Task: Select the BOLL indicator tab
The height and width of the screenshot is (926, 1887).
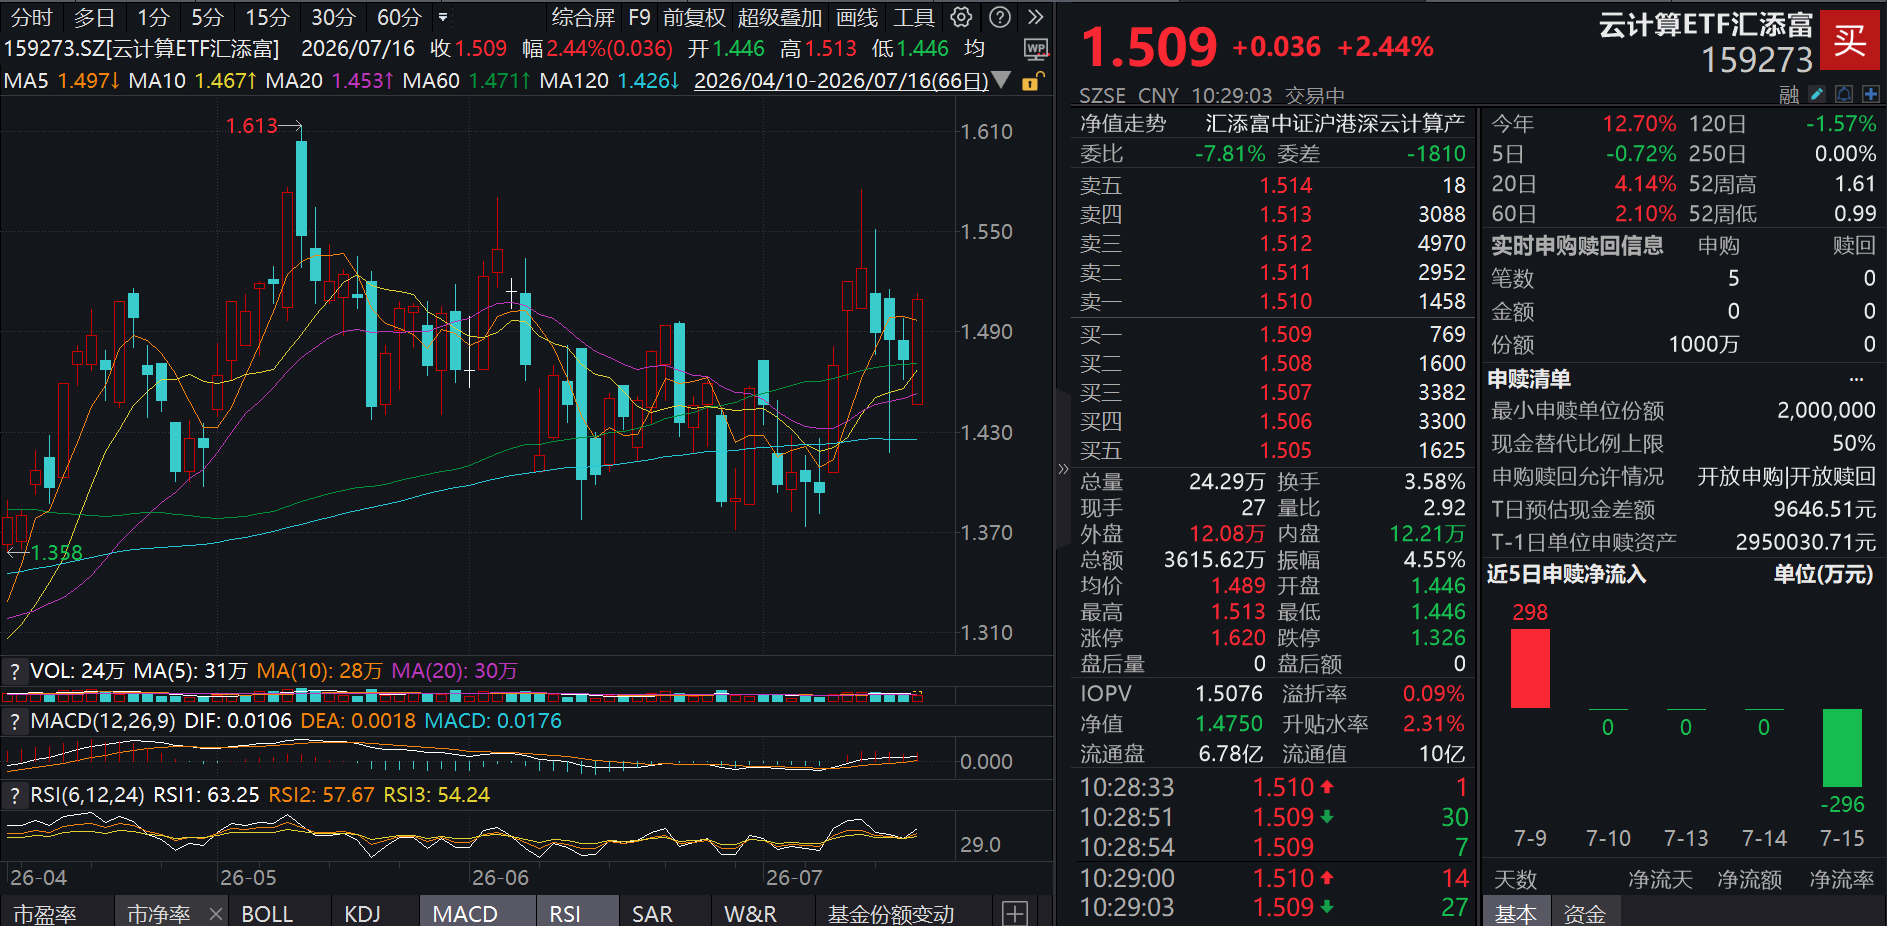Action: [267, 913]
